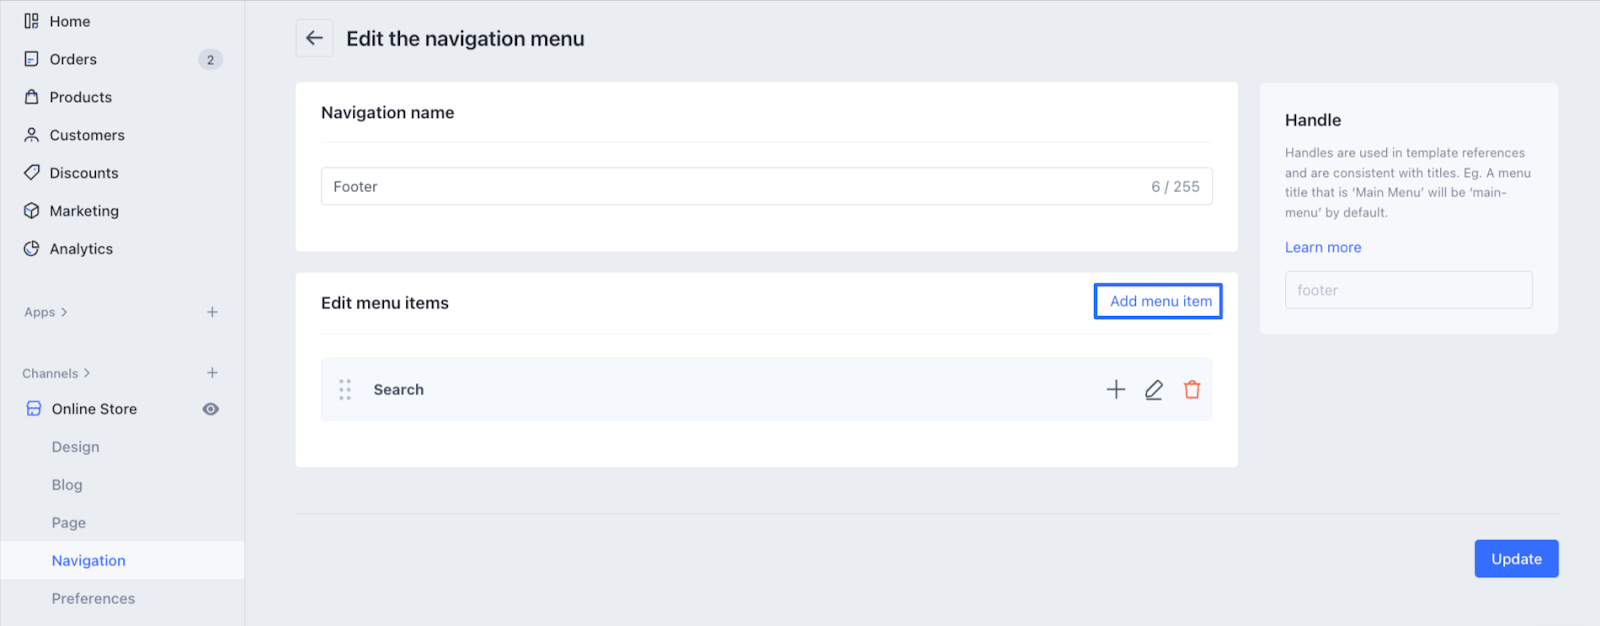Click the pencil edit icon for Search
This screenshot has width=1600, height=626.
tap(1154, 390)
